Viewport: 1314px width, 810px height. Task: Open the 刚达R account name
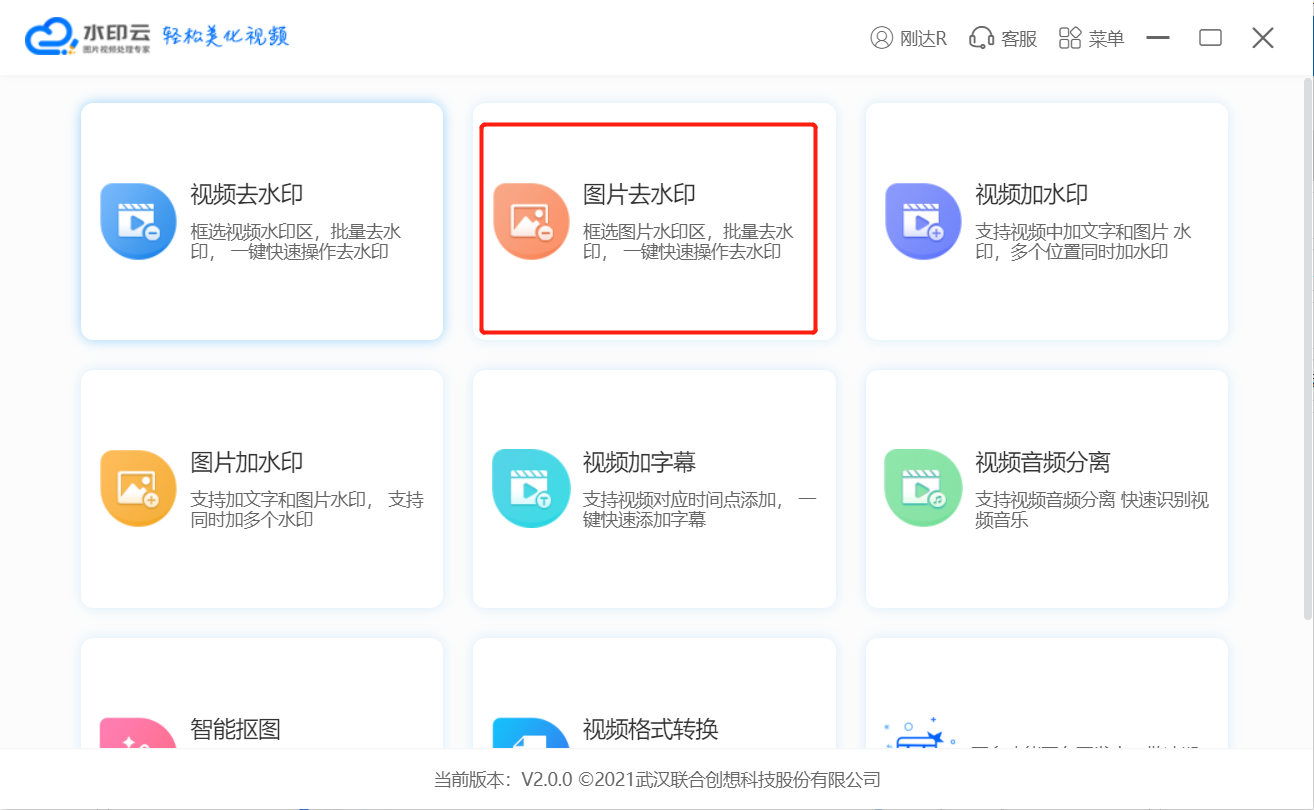923,39
